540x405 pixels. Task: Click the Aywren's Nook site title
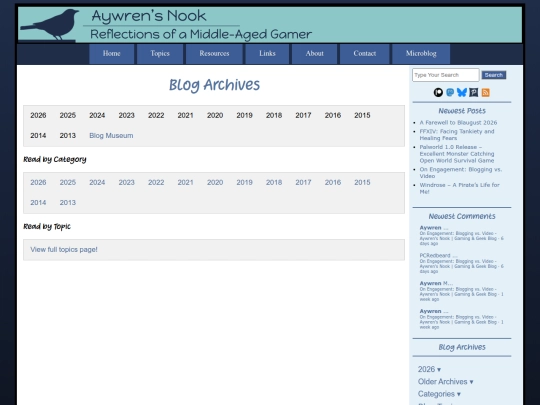tap(149, 16)
